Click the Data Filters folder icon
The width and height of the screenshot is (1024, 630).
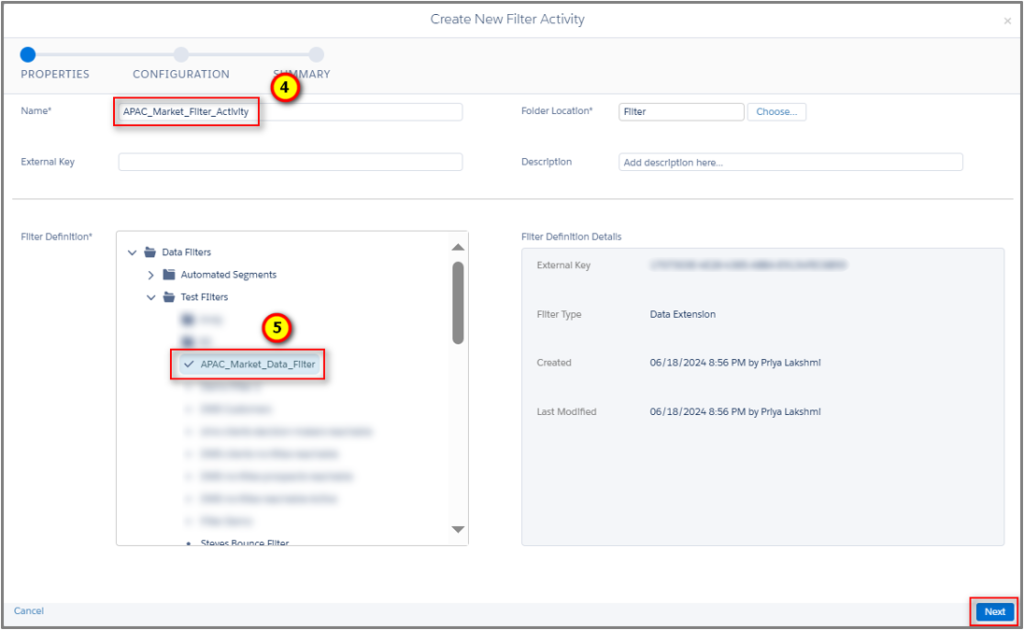[150, 252]
